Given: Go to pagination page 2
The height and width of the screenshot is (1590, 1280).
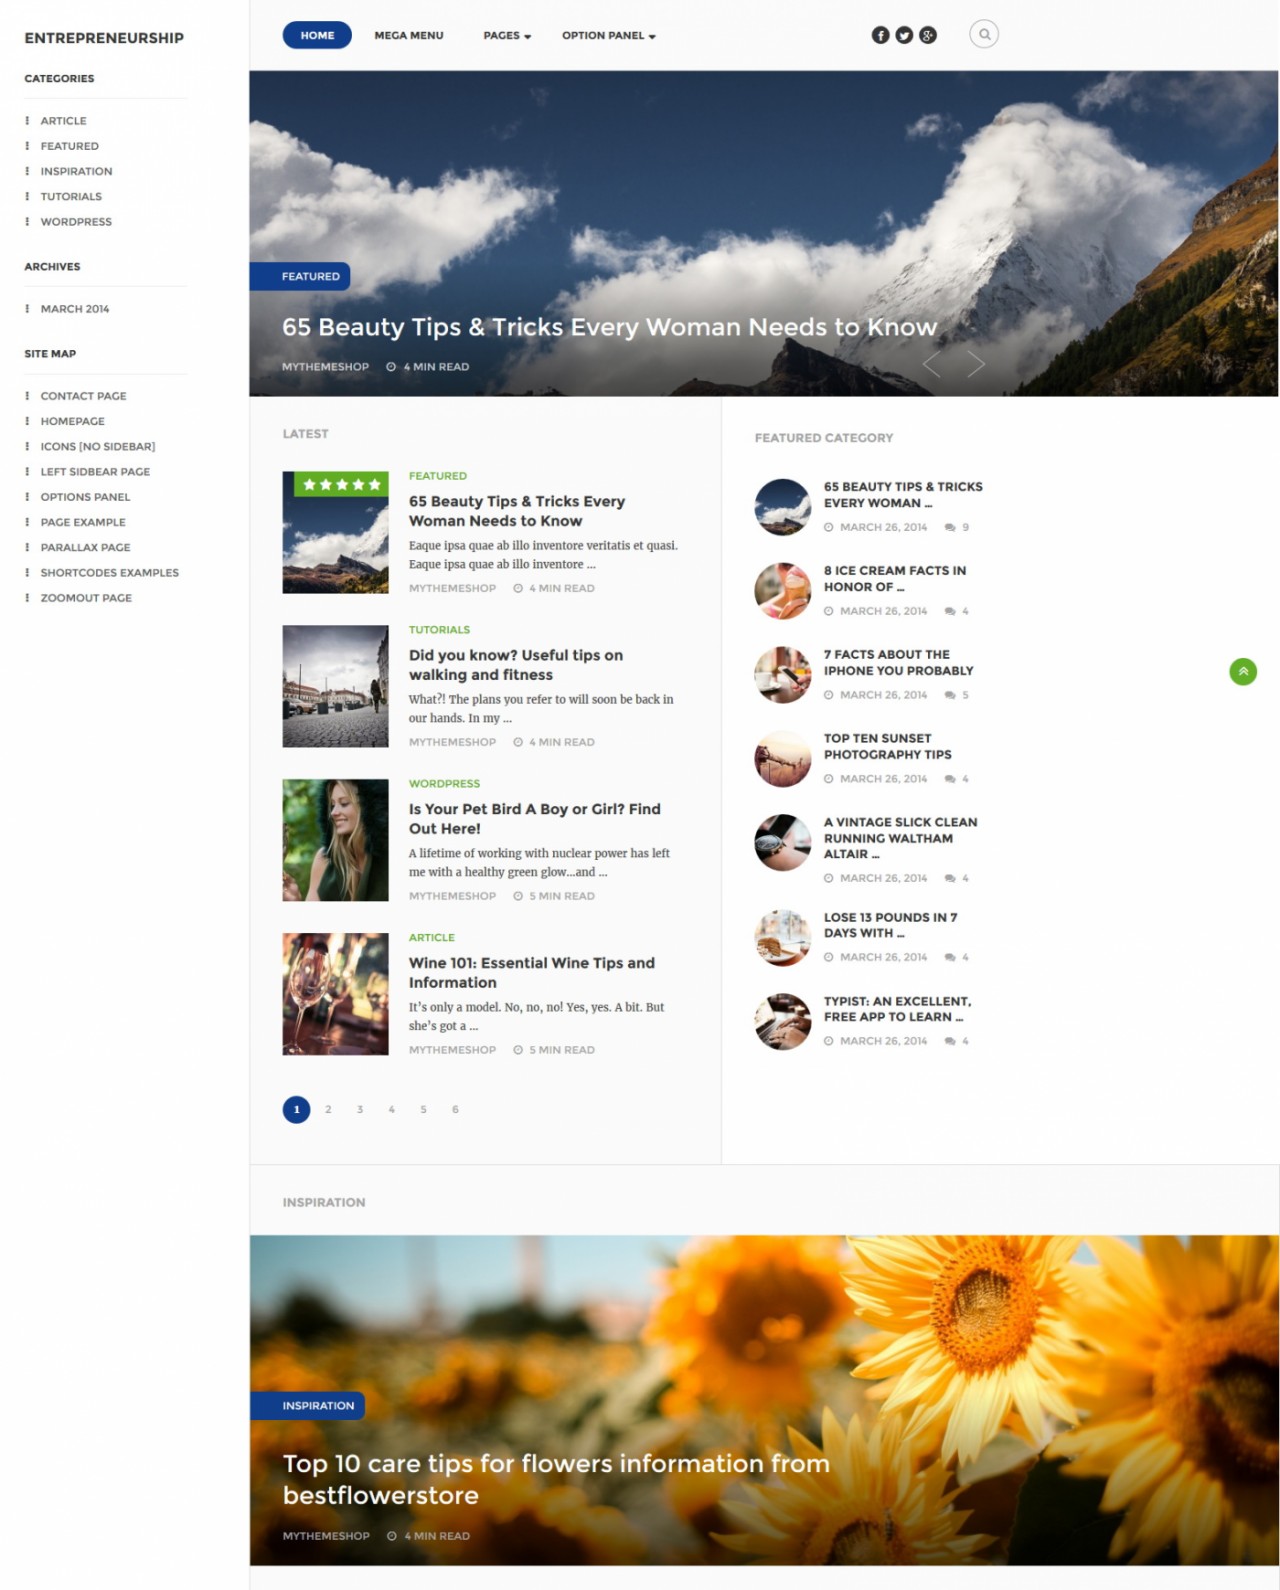Looking at the screenshot, I should point(328,1109).
